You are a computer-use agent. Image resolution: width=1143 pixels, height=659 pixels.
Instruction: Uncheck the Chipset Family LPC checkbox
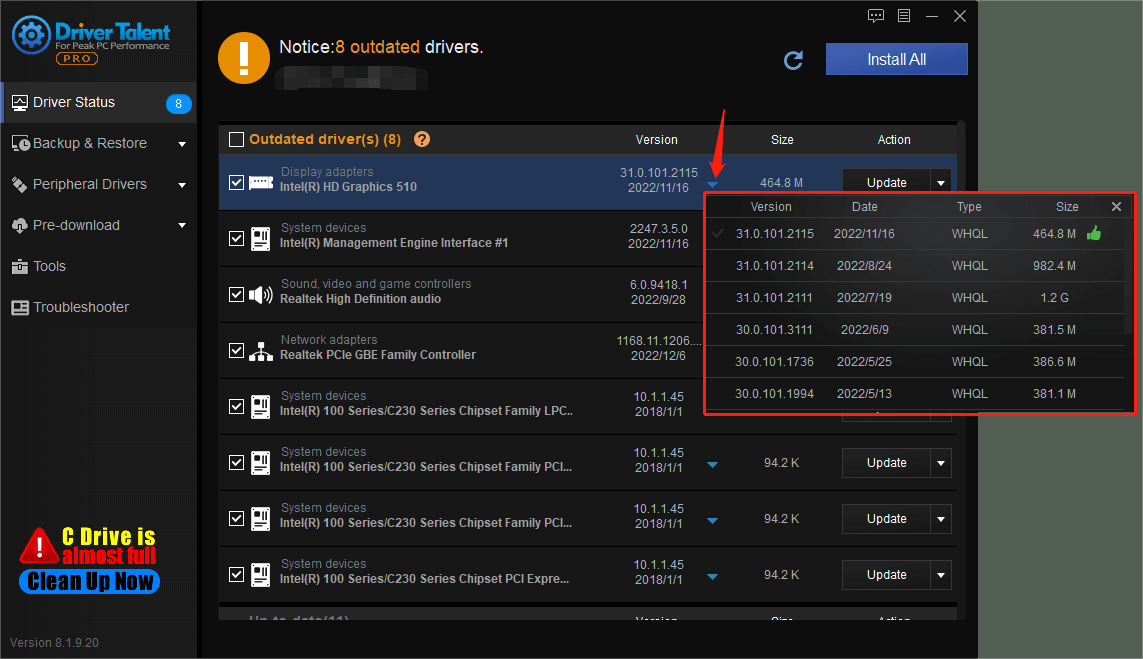click(236, 407)
